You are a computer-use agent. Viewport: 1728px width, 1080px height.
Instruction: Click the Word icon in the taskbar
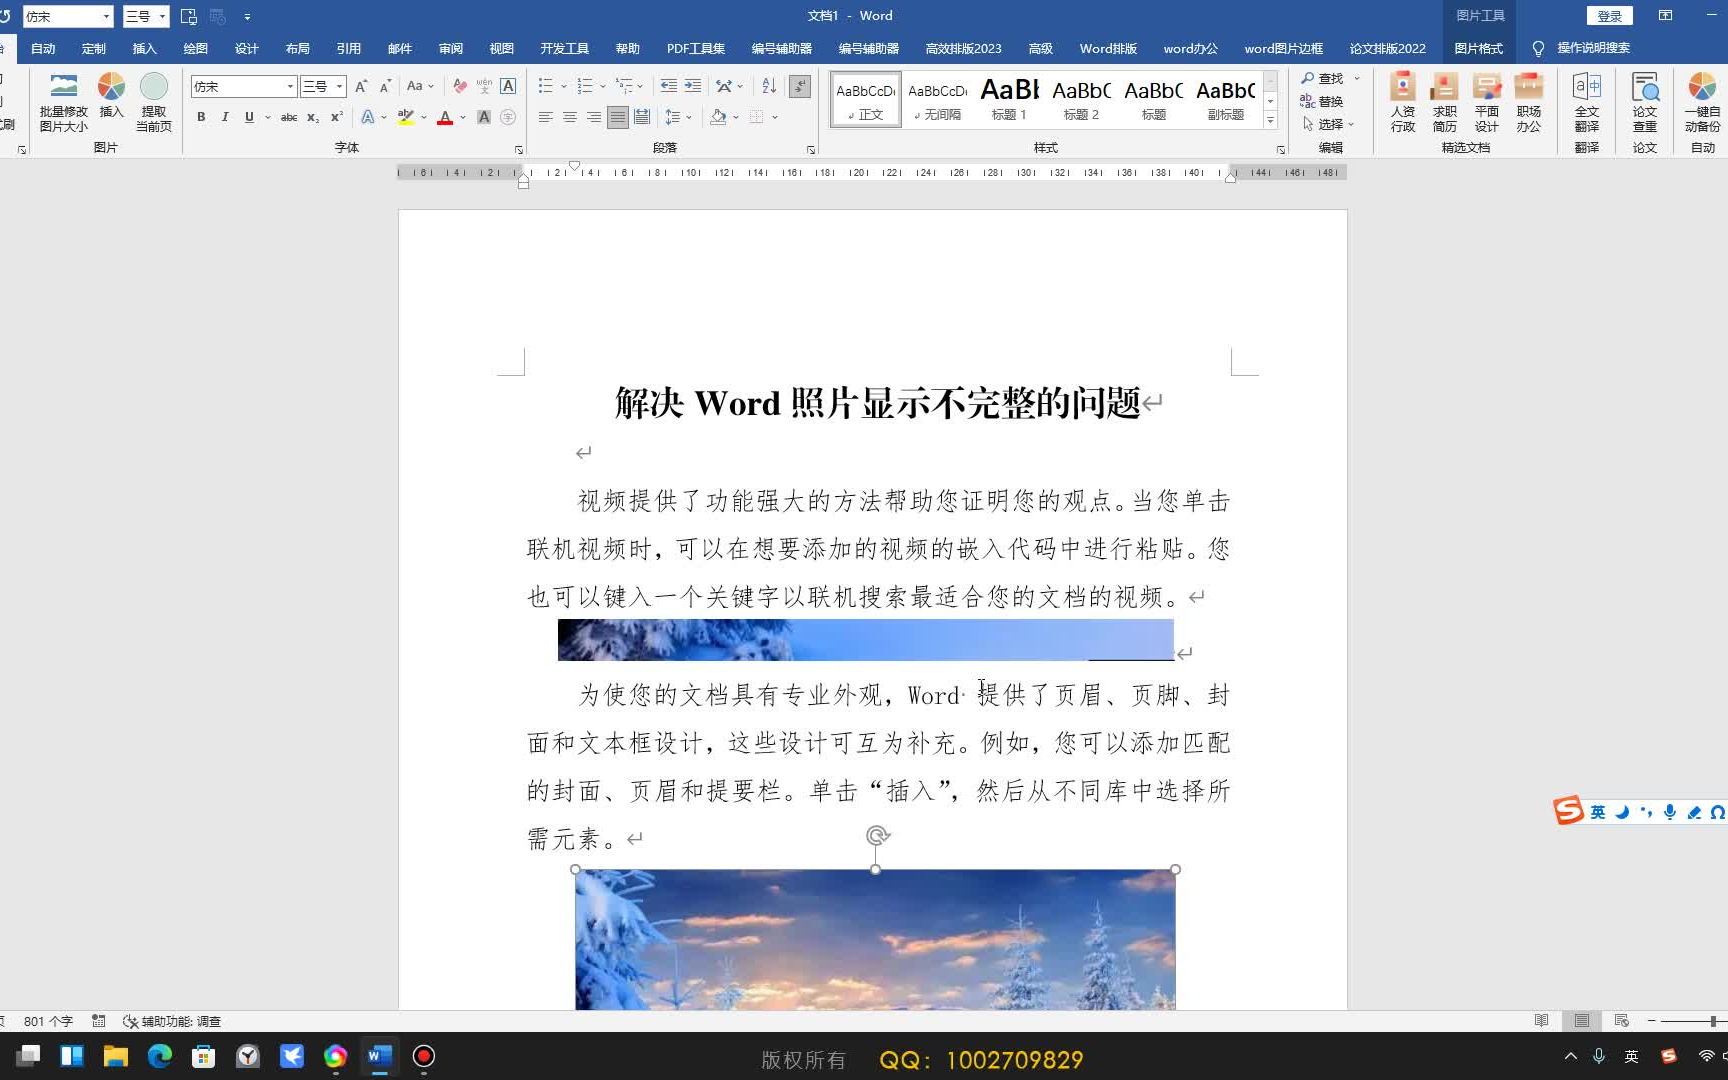tap(379, 1056)
